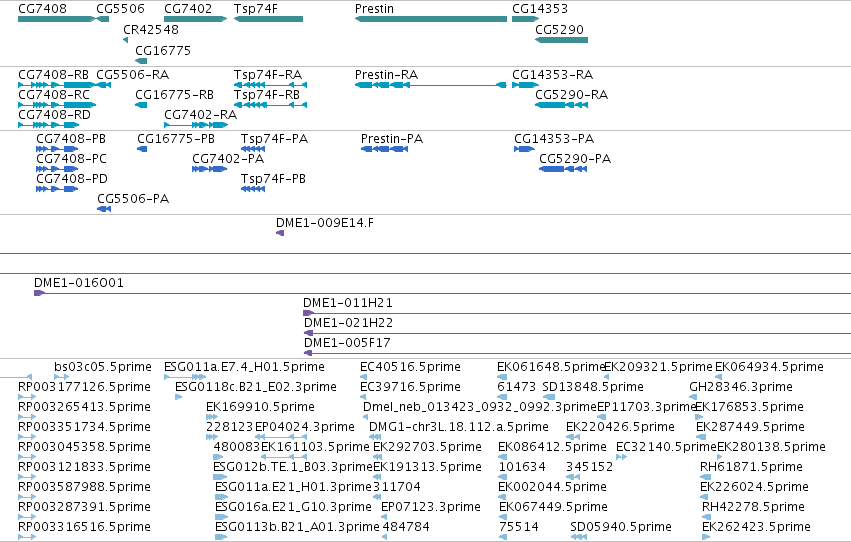Select protein CG7402-PA label

point(228,159)
